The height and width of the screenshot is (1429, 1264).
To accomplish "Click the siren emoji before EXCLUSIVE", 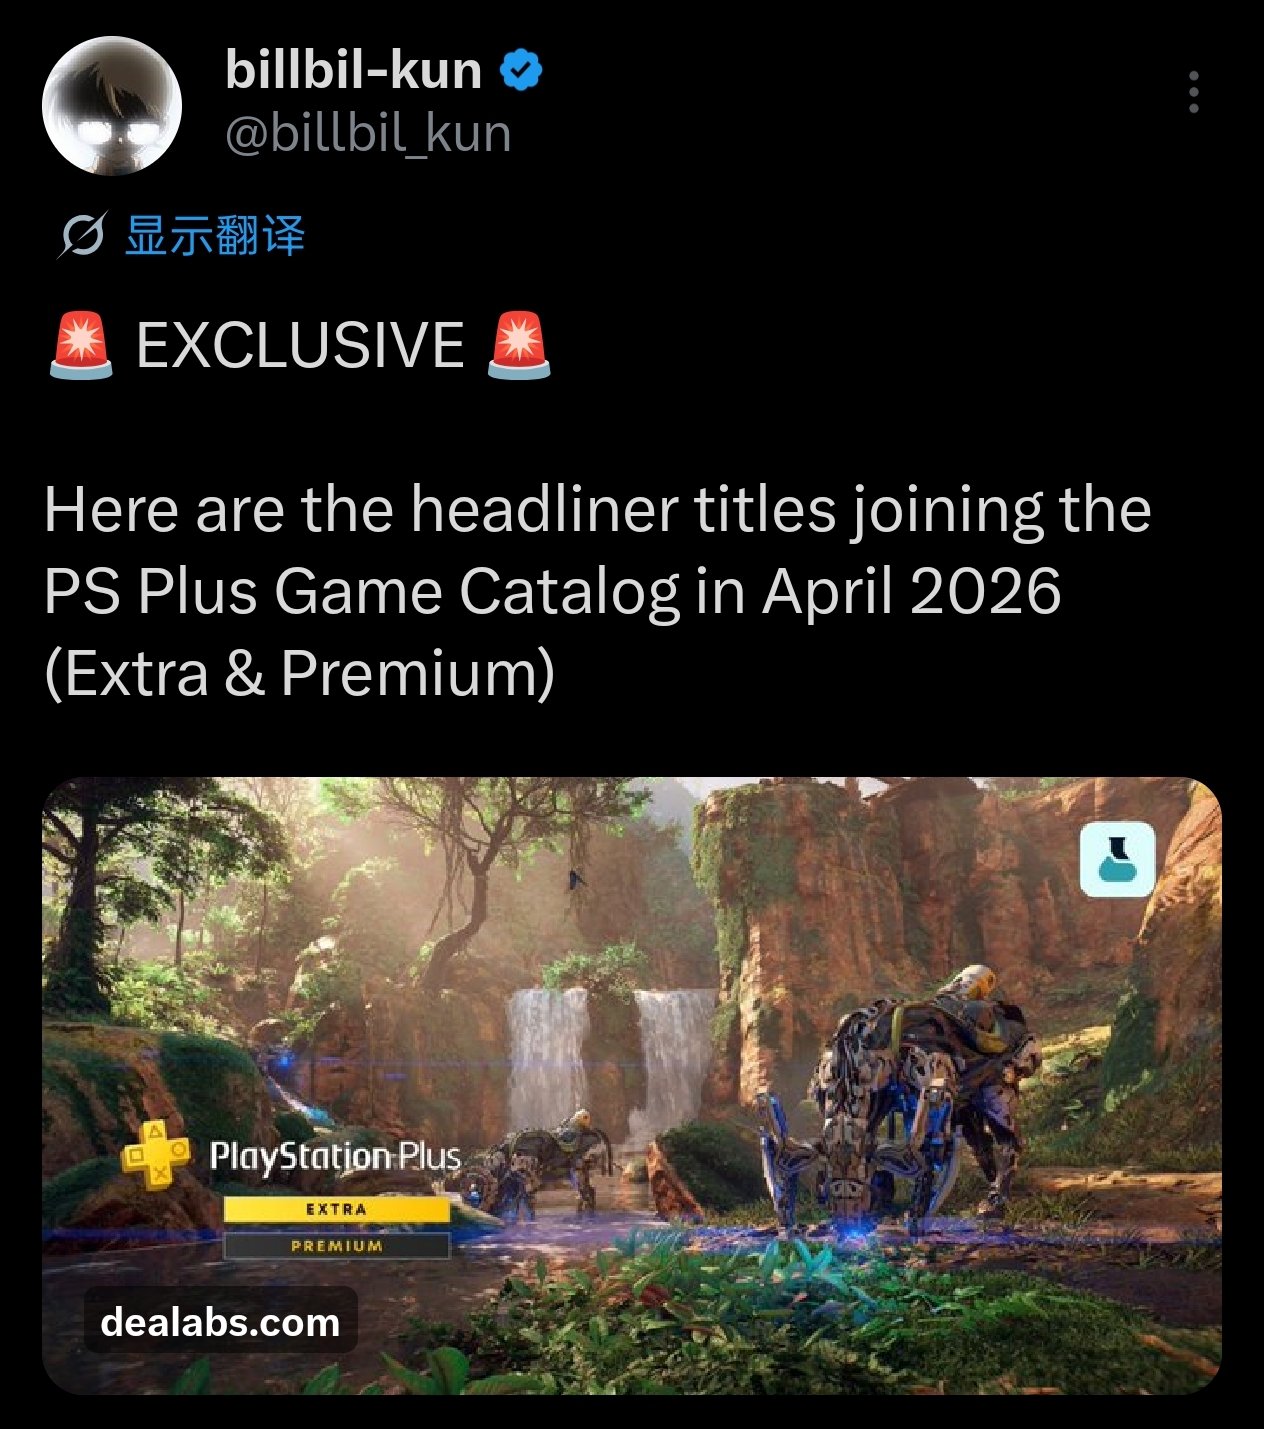I will (x=81, y=345).
